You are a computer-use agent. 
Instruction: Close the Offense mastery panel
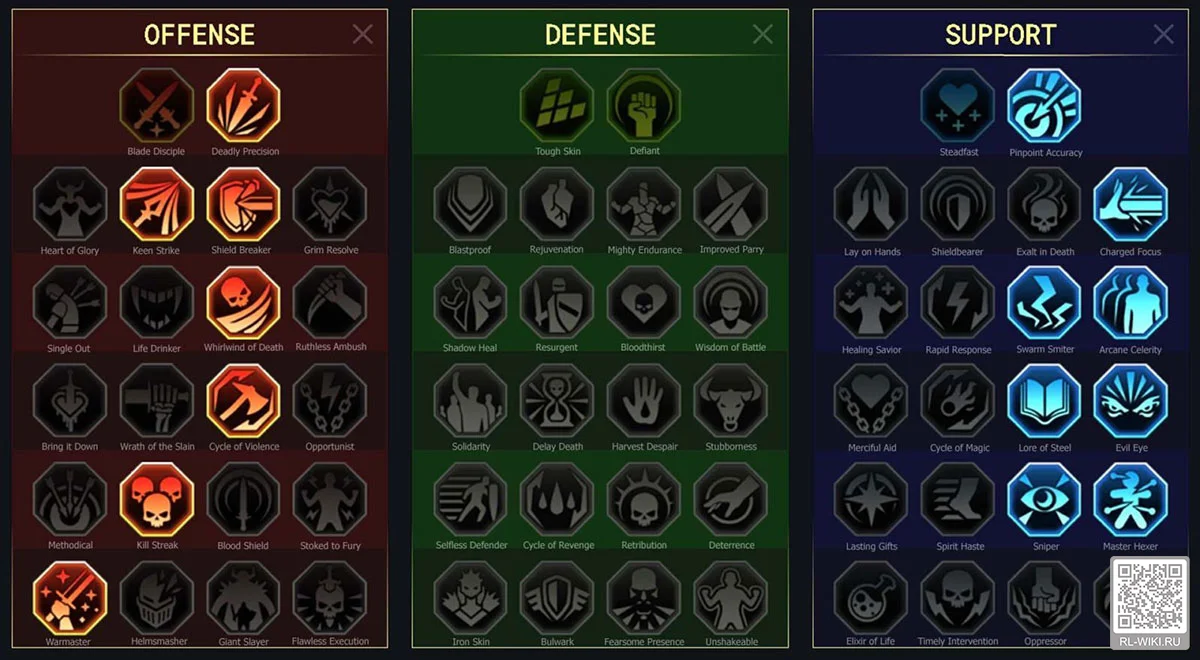click(x=363, y=34)
